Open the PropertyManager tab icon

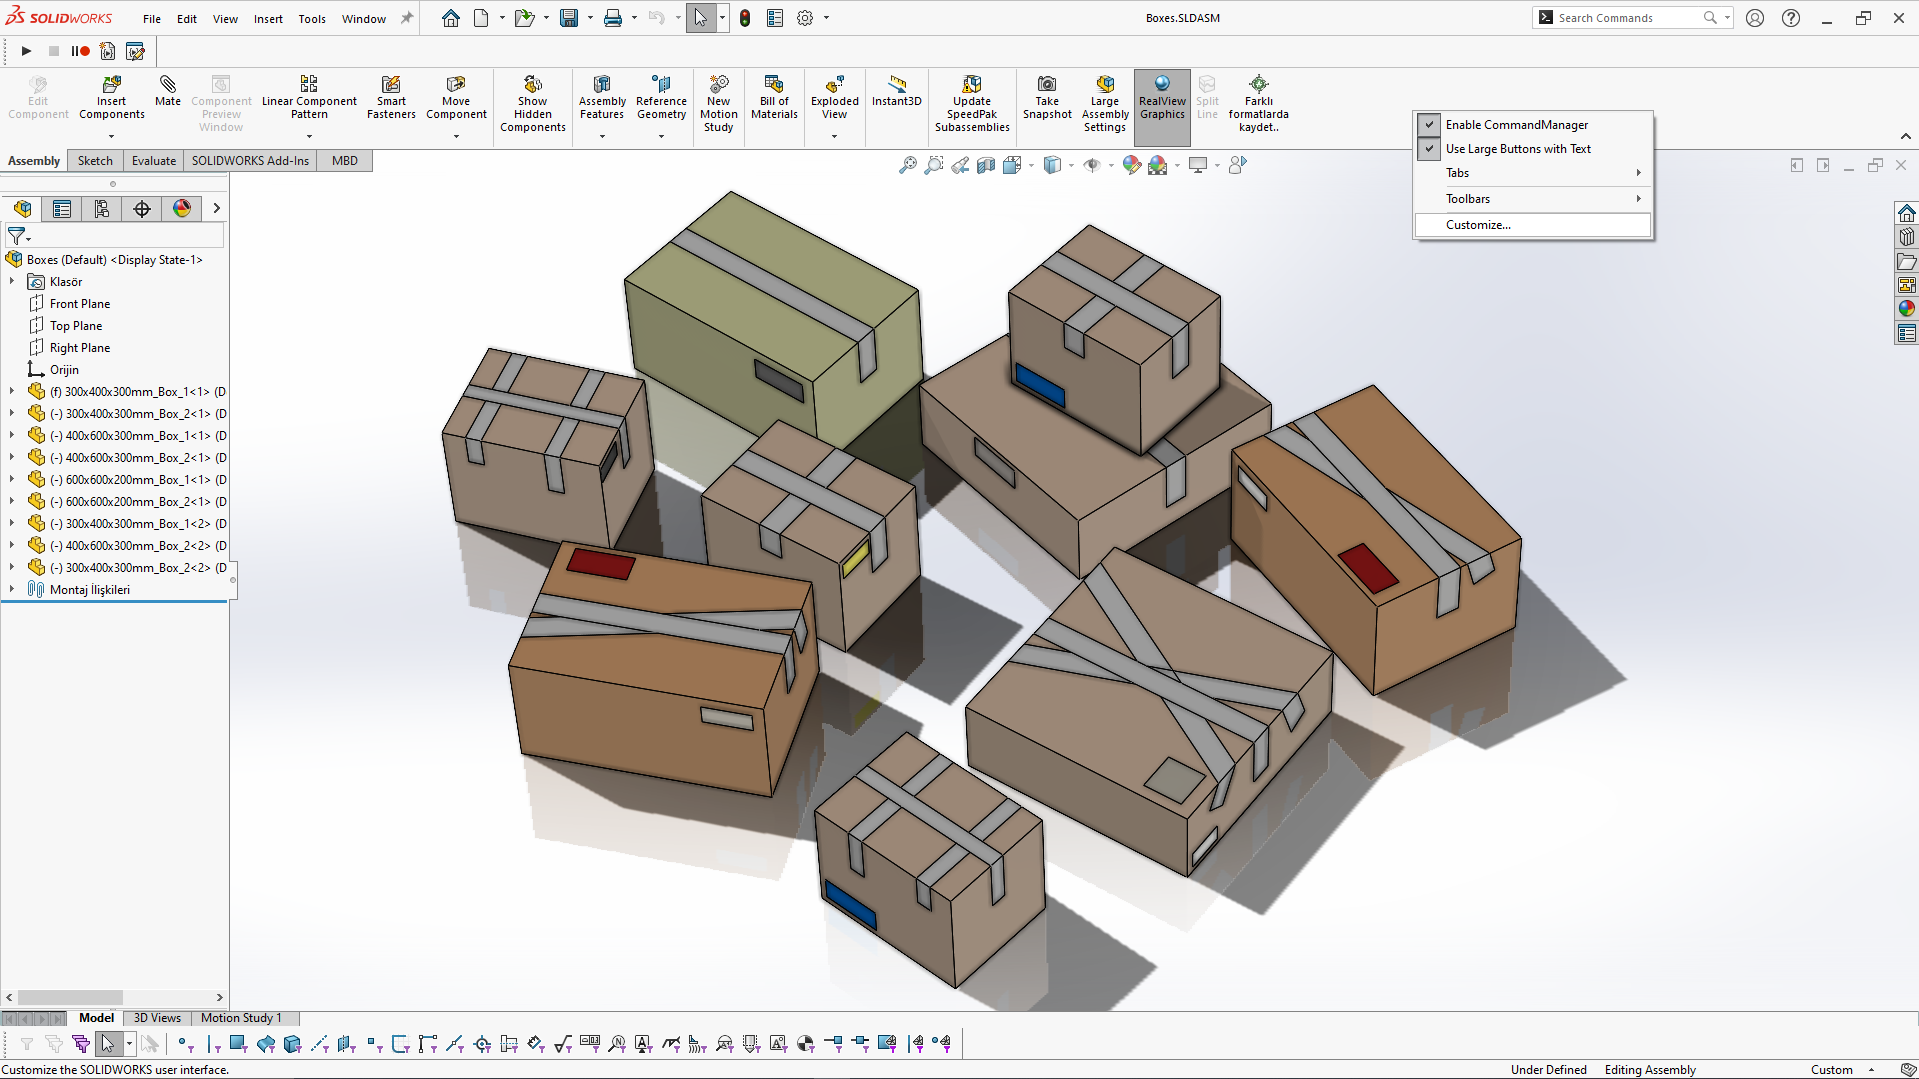pos(62,208)
